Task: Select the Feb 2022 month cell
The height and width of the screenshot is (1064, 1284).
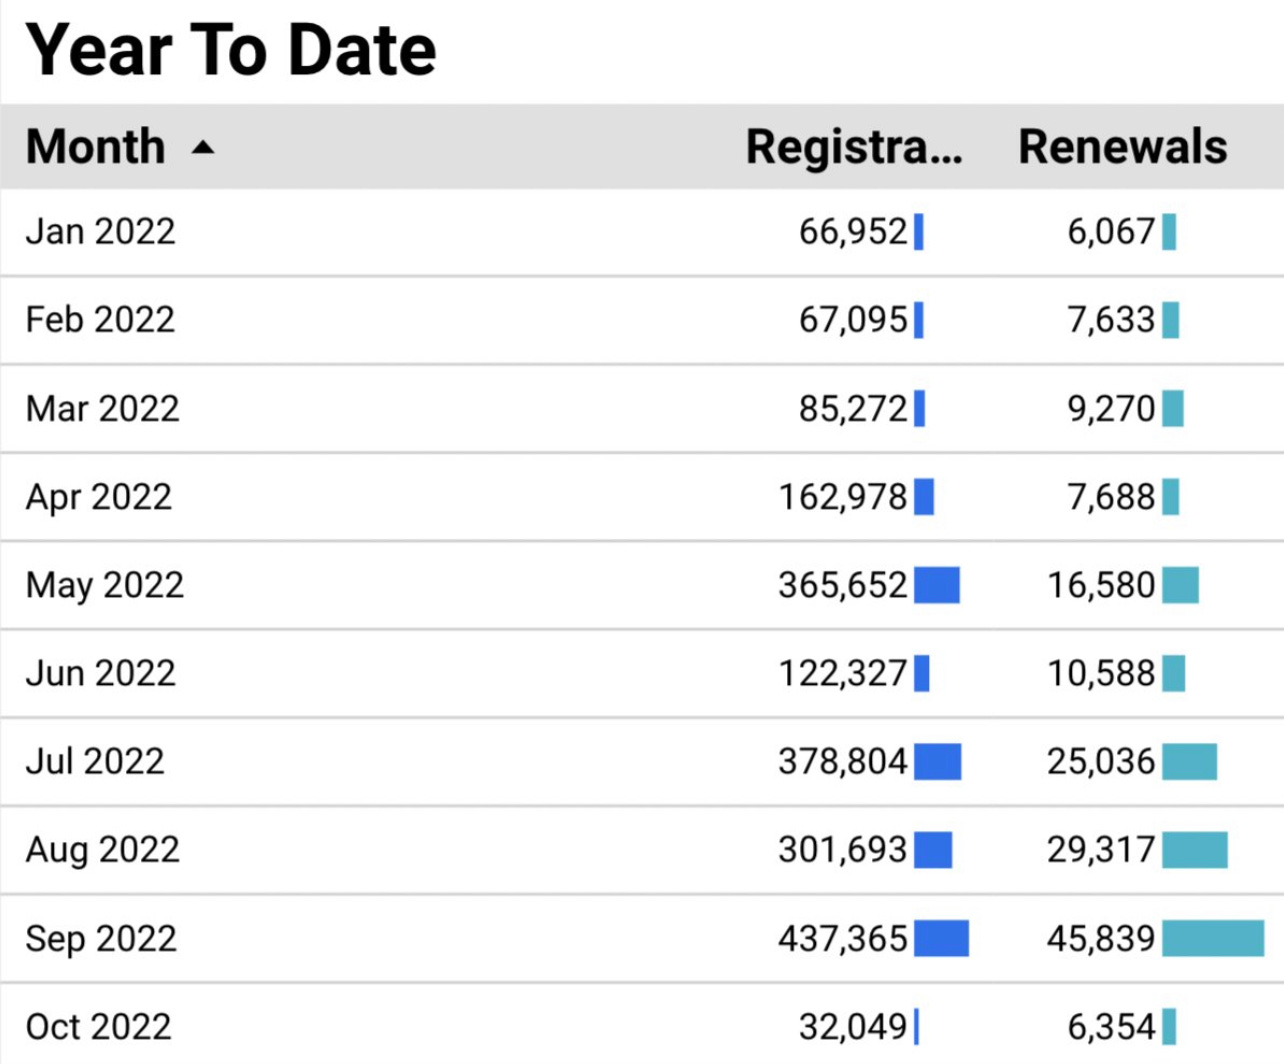Action: [100, 319]
